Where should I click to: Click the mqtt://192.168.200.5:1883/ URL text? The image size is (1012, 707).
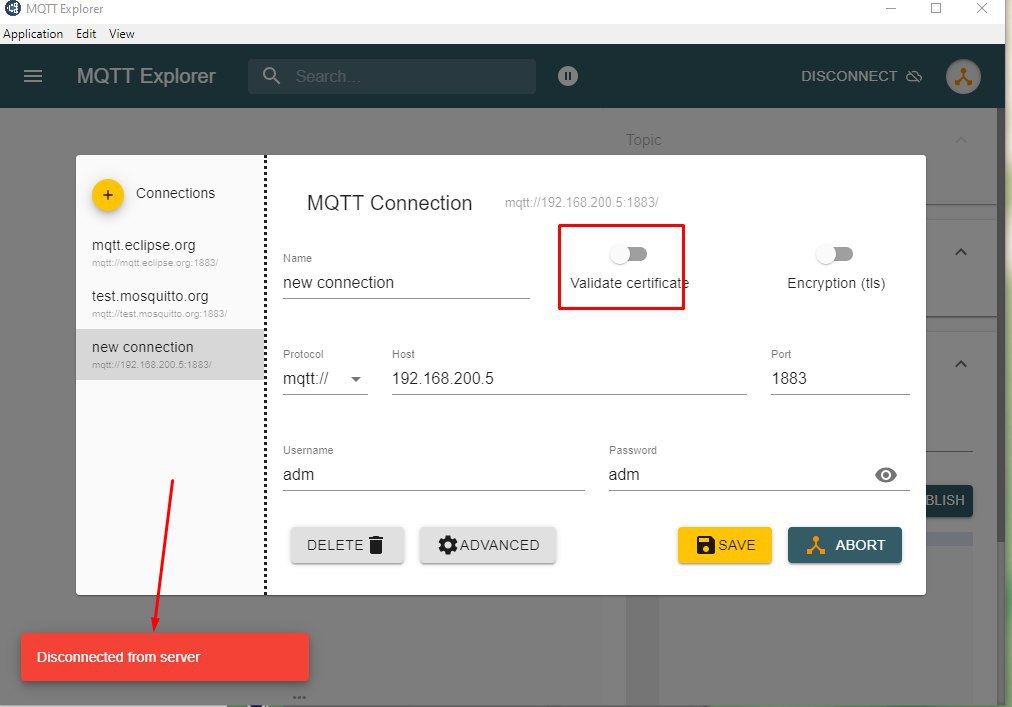[581, 202]
